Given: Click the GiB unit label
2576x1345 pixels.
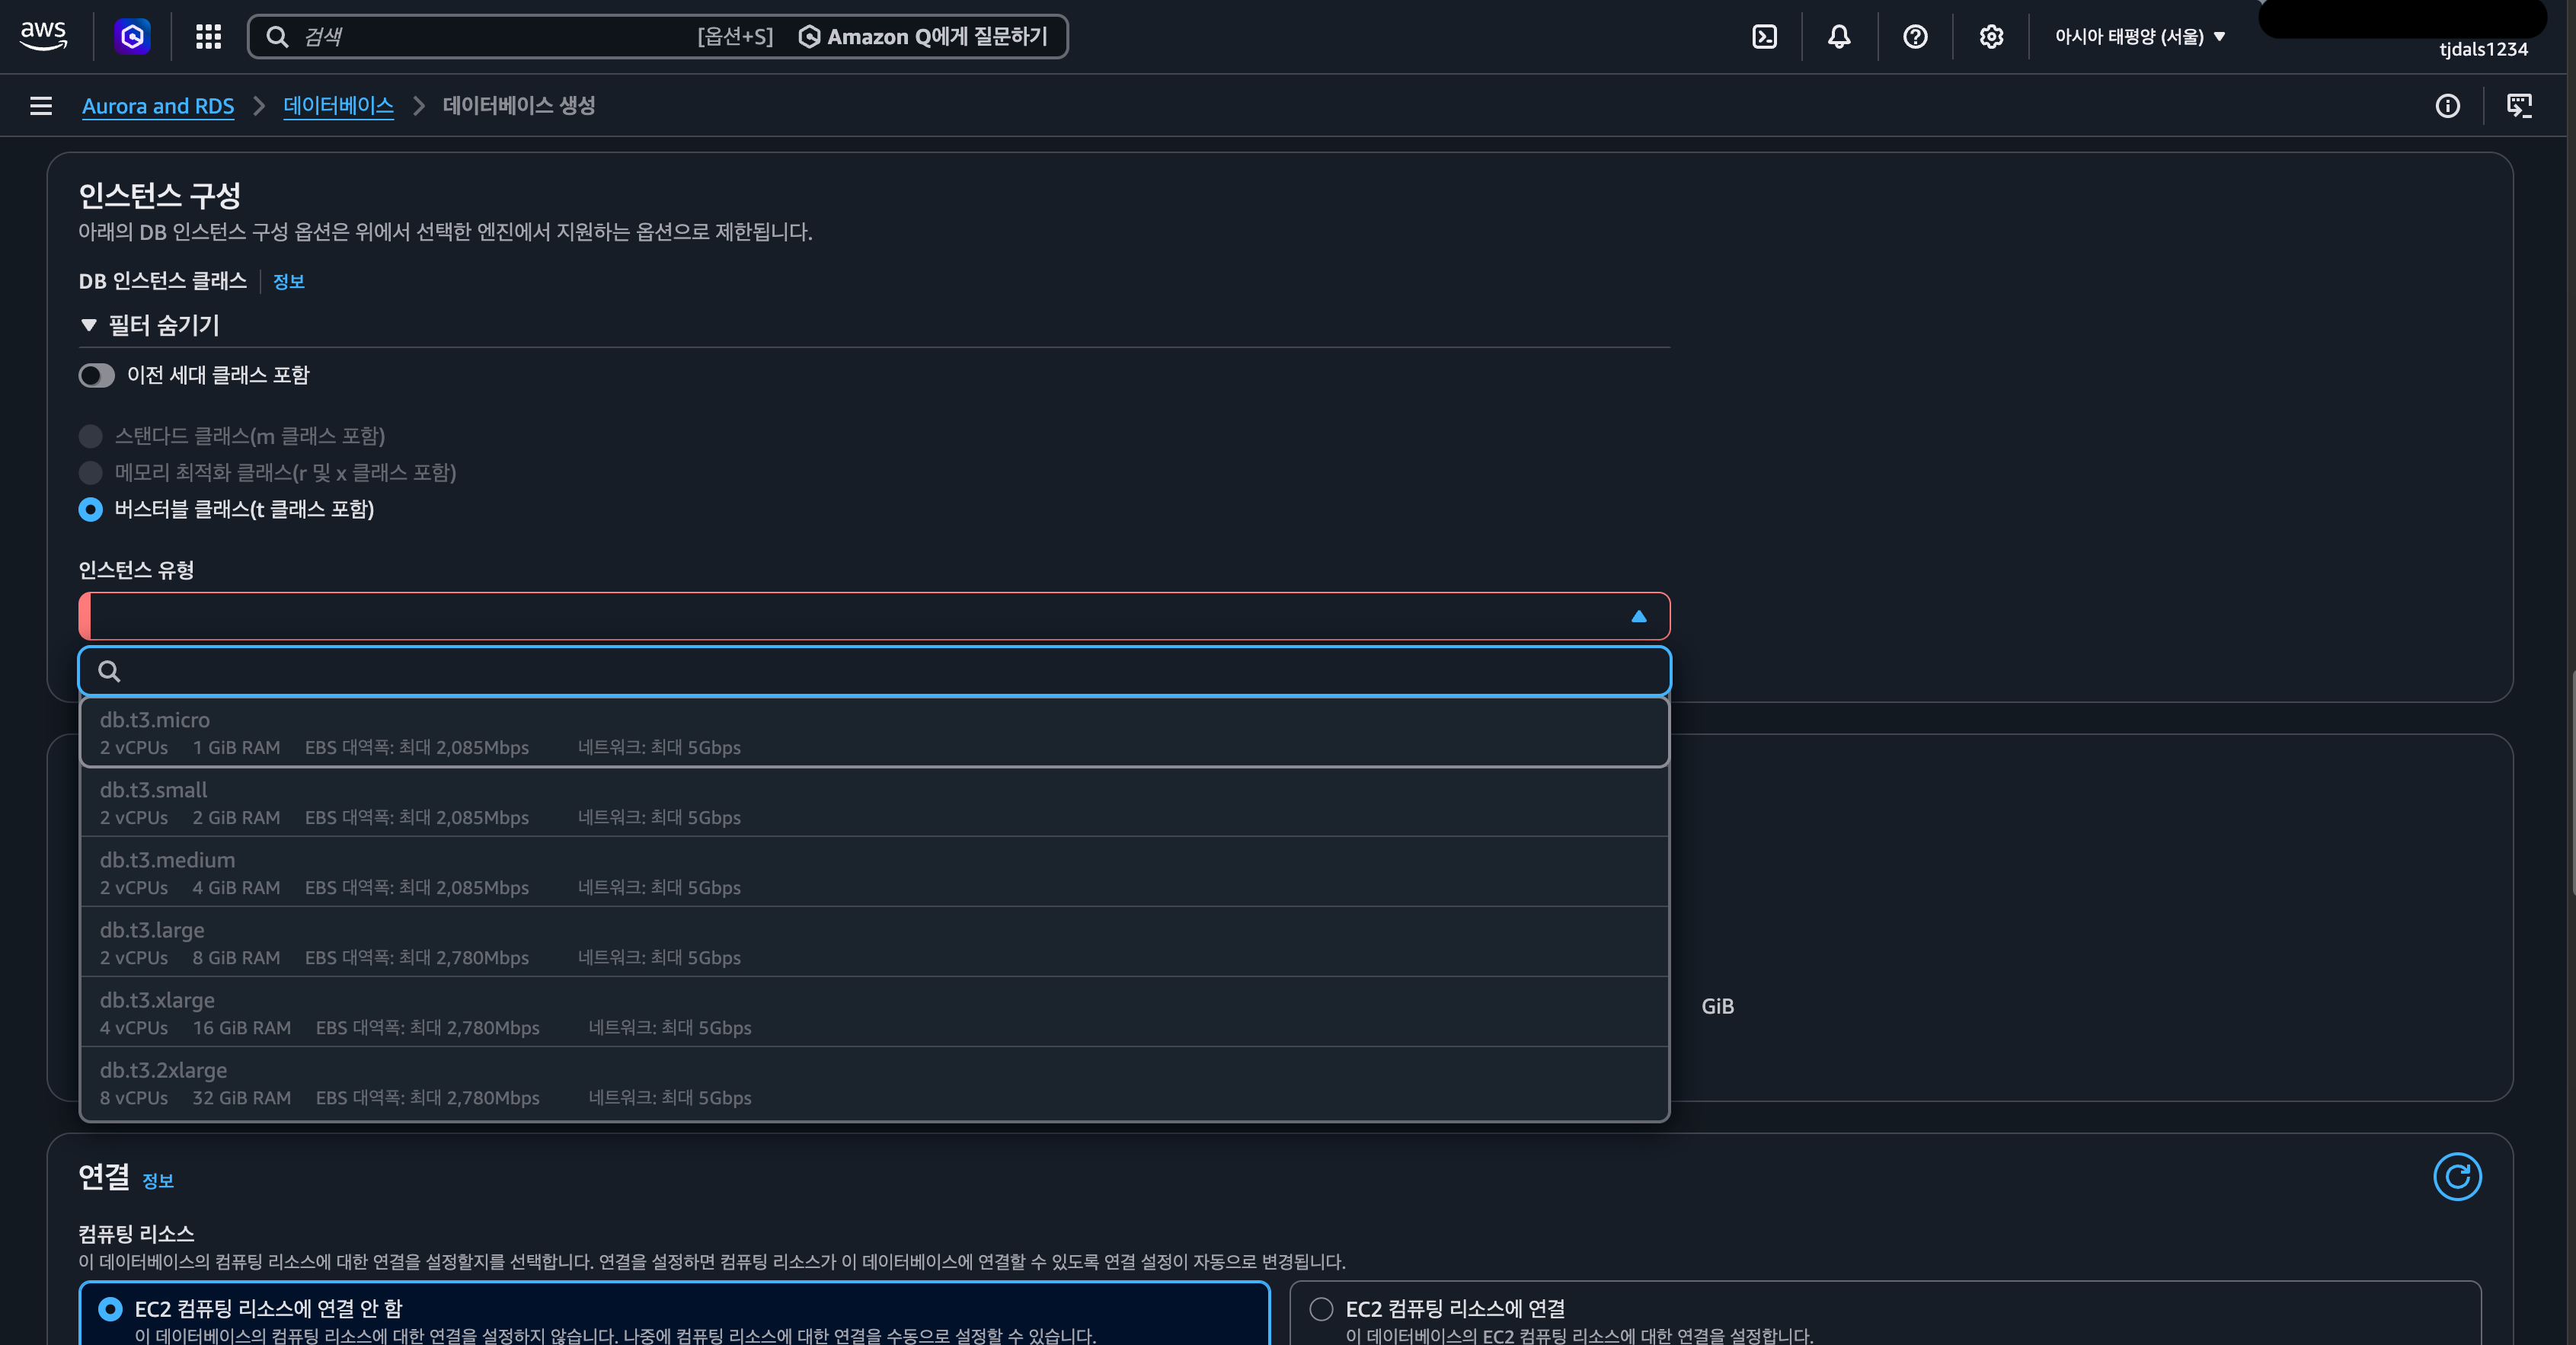Looking at the screenshot, I should click(x=1717, y=1006).
